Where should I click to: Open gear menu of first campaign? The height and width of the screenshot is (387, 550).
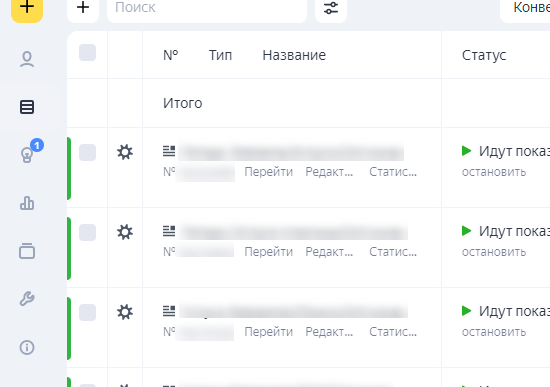click(x=125, y=152)
